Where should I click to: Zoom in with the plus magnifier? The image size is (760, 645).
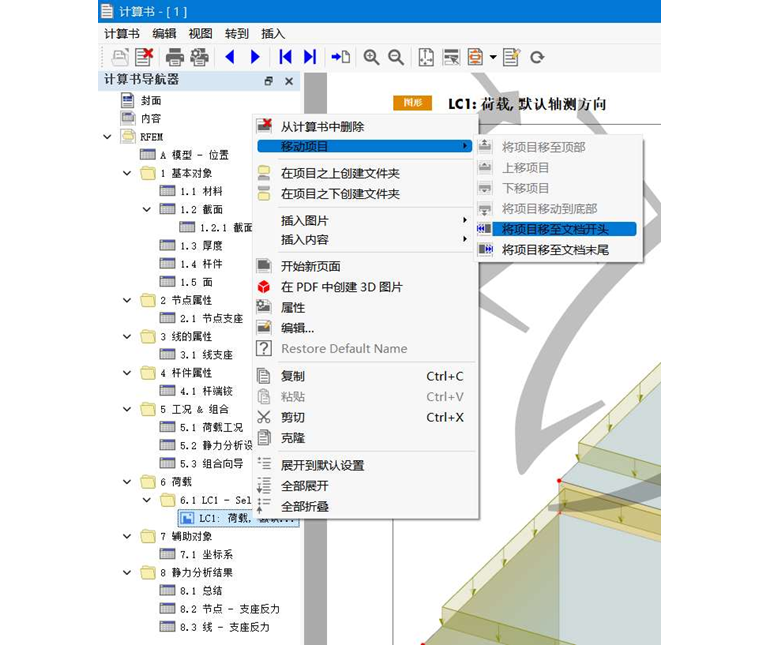pyautogui.click(x=371, y=57)
